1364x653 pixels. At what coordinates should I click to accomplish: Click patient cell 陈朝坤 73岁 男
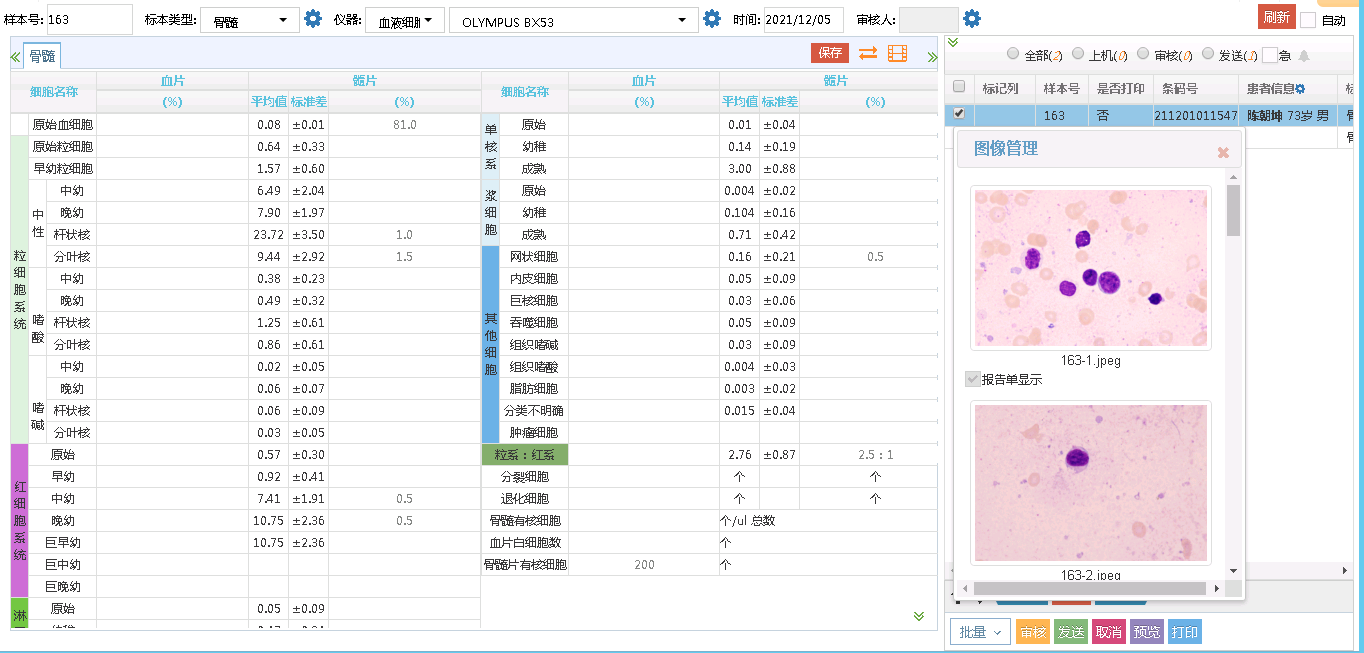pyautogui.click(x=1288, y=115)
